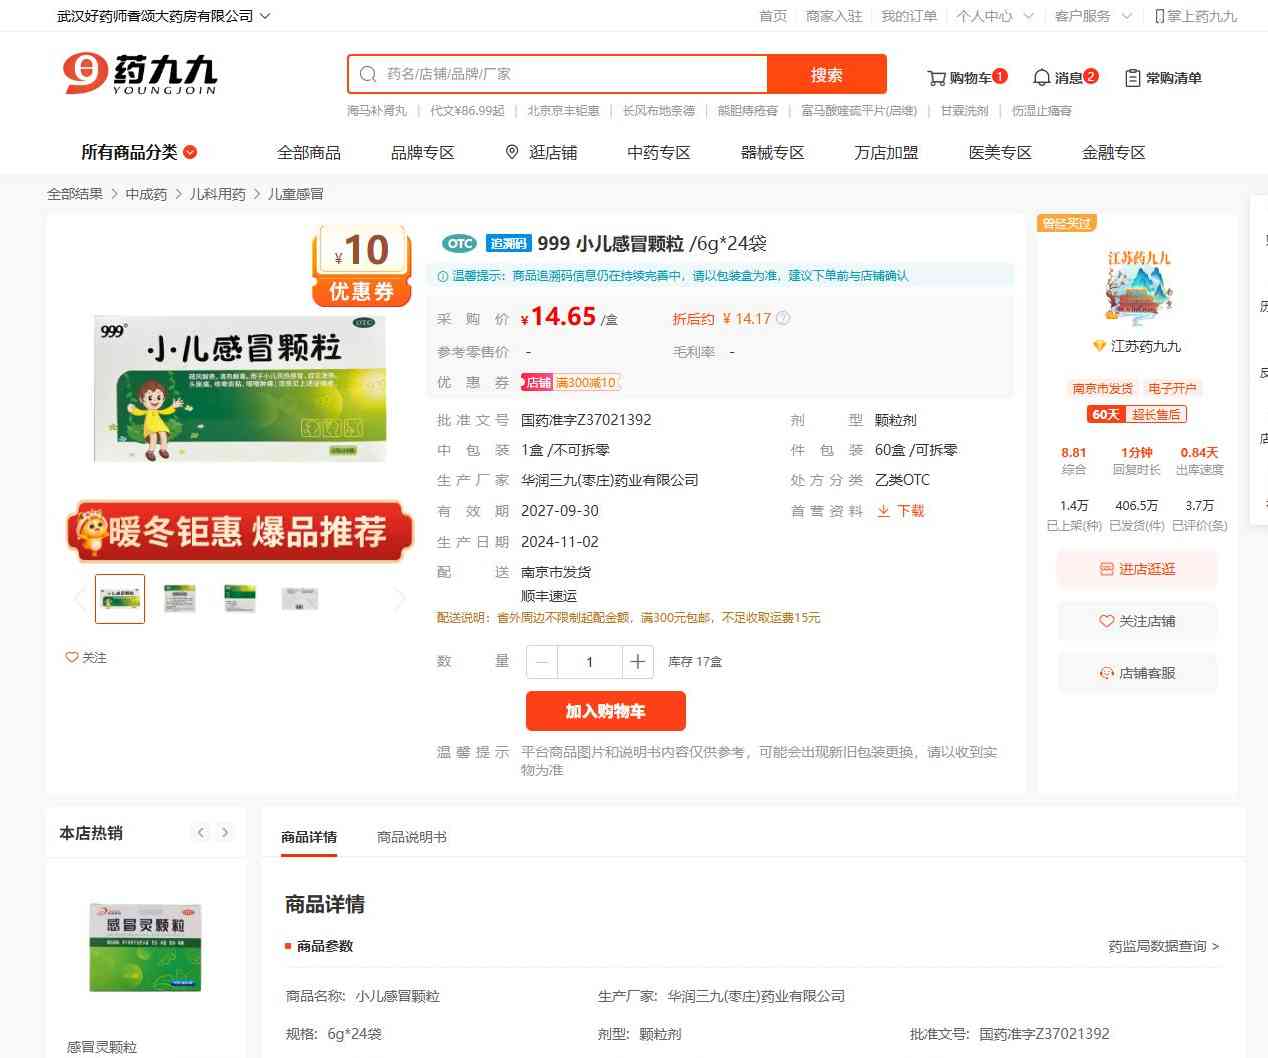The image size is (1268, 1058).
Task: Open the 消息 notification bell
Action: point(1041,78)
